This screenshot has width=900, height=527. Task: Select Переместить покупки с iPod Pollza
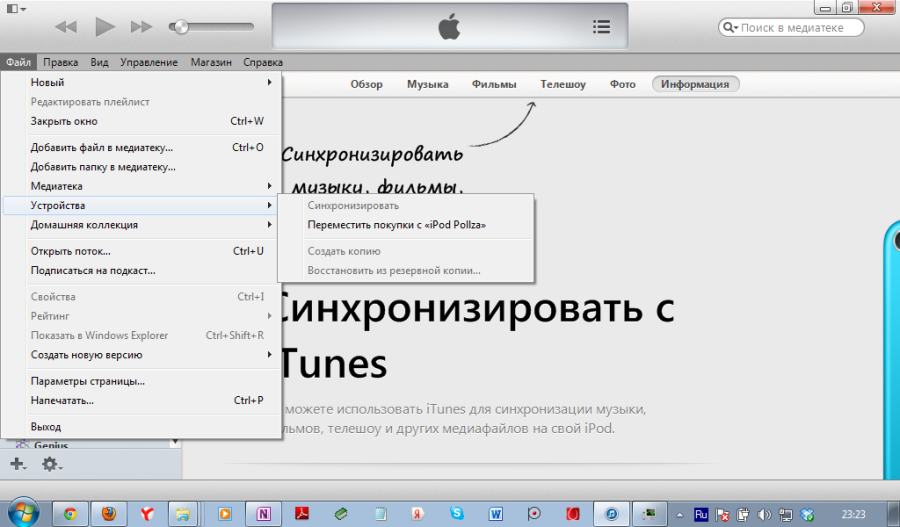[x=406, y=225]
